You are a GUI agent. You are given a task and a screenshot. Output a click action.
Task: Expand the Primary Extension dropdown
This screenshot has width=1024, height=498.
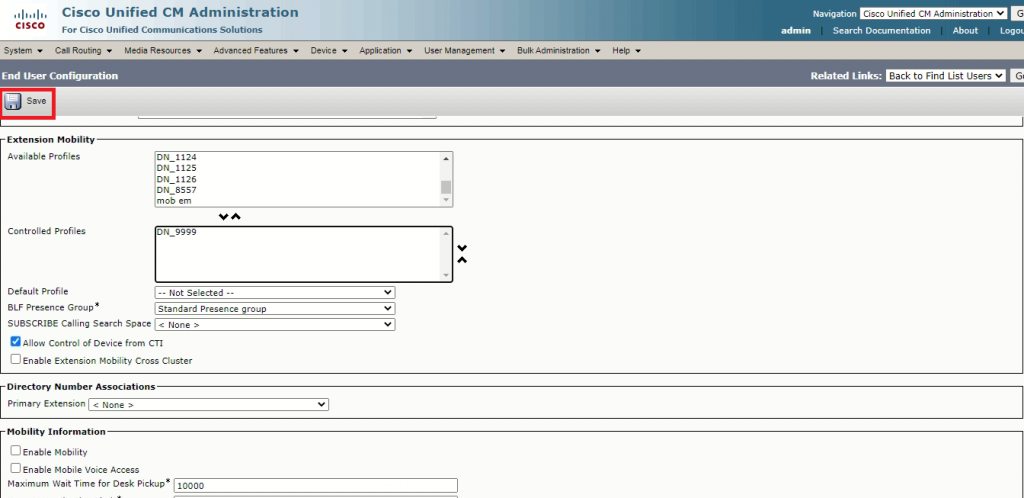click(x=208, y=404)
